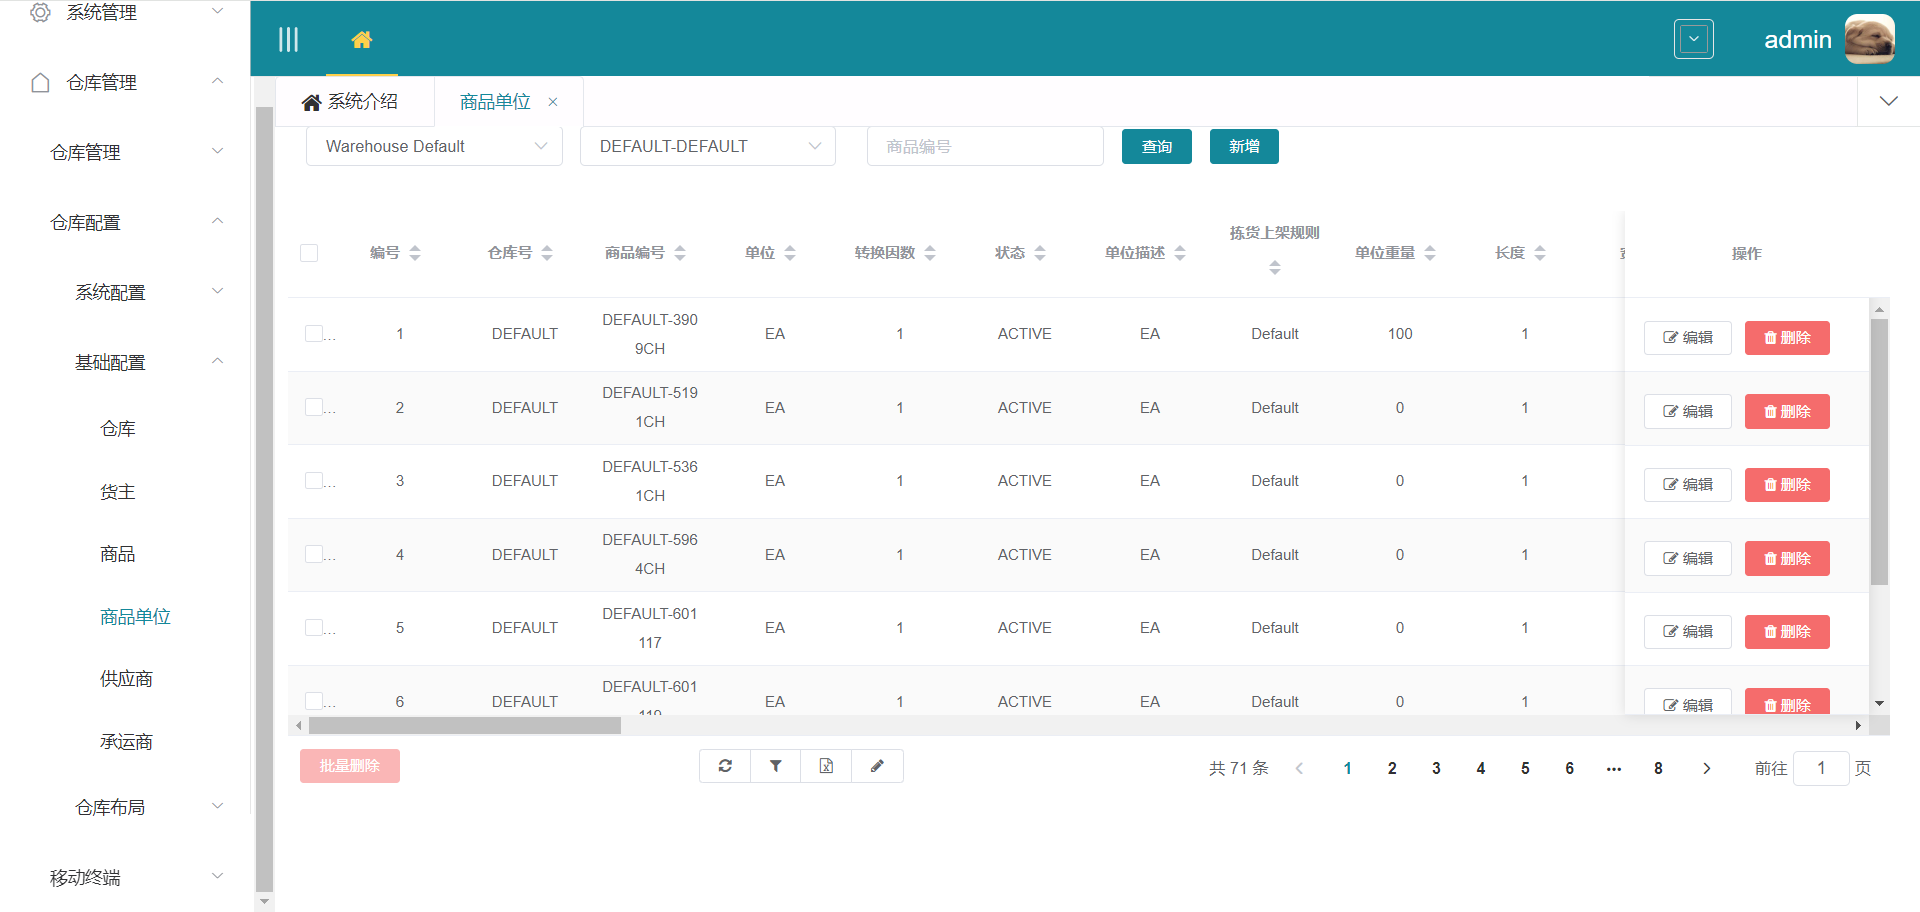Click the admin avatar picture
Image resolution: width=1920 pixels, height=912 pixels.
tap(1869, 40)
